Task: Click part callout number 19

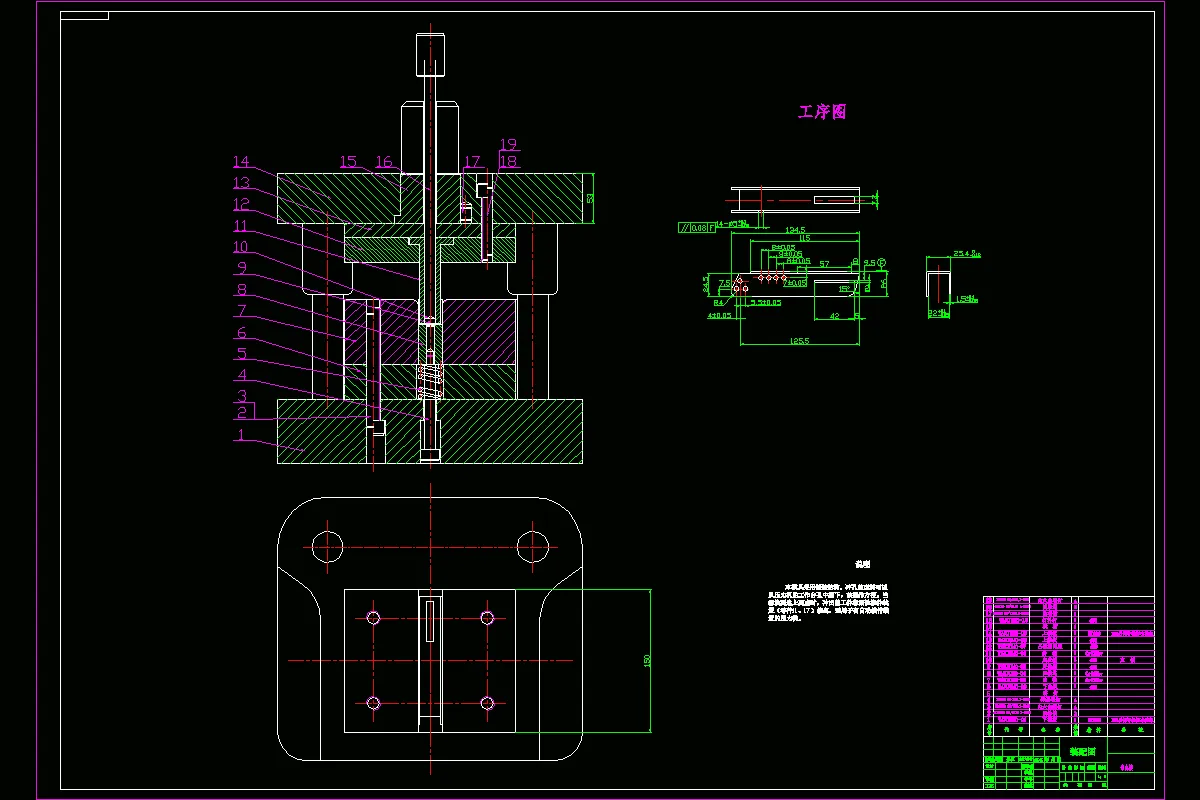Action: (x=508, y=144)
